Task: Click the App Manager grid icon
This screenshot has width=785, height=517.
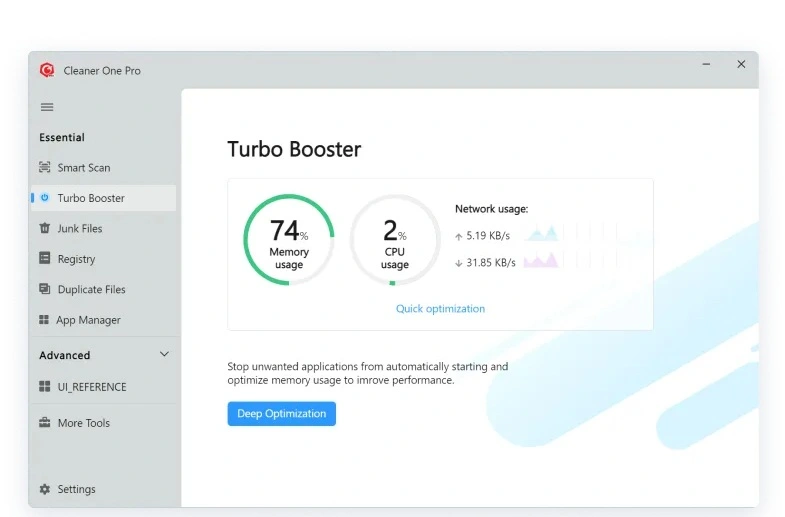Action: 44,319
